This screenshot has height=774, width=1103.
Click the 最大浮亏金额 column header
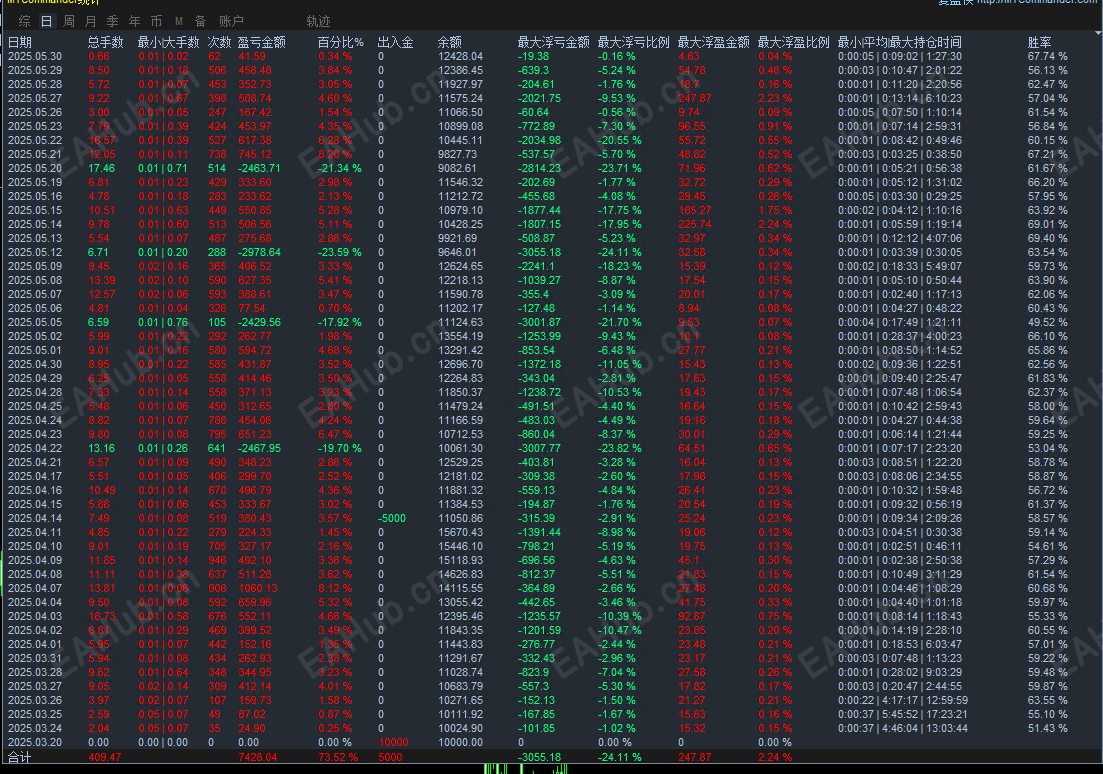pos(554,42)
